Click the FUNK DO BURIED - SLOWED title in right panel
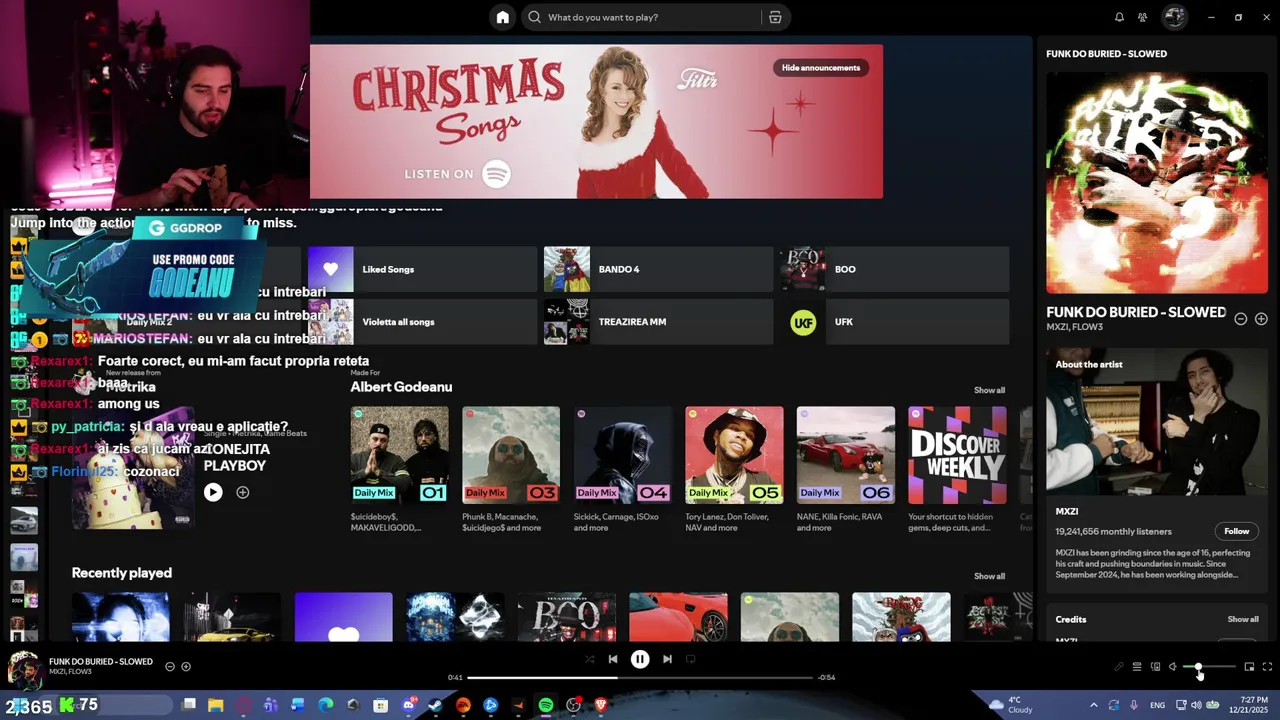The width and height of the screenshot is (1280, 720). [x=1136, y=312]
